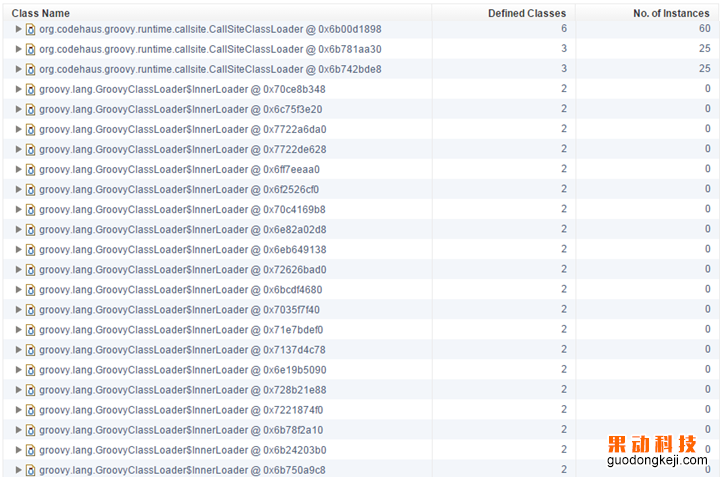This screenshot has height=479, width=722.
Task: Expand the CallSiteClassLoader @ 0x6b742bde8 row
Action: coord(18,69)
